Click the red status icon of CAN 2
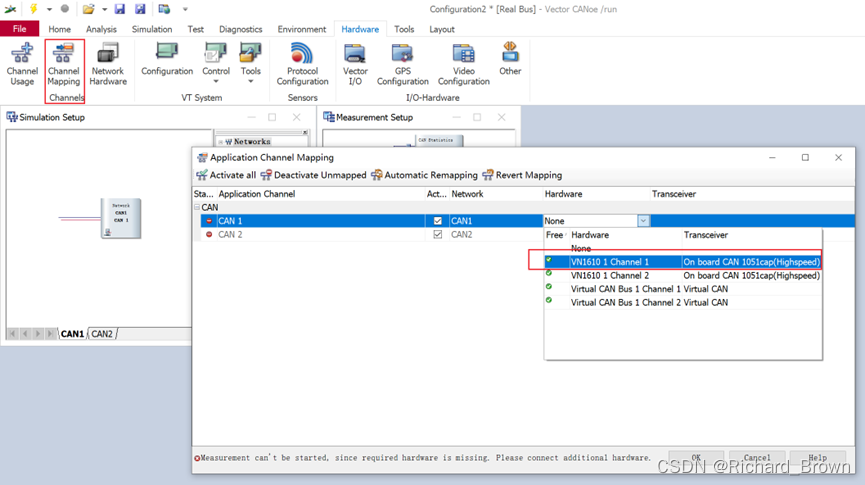The image size is (865, 485). (209, 234)
